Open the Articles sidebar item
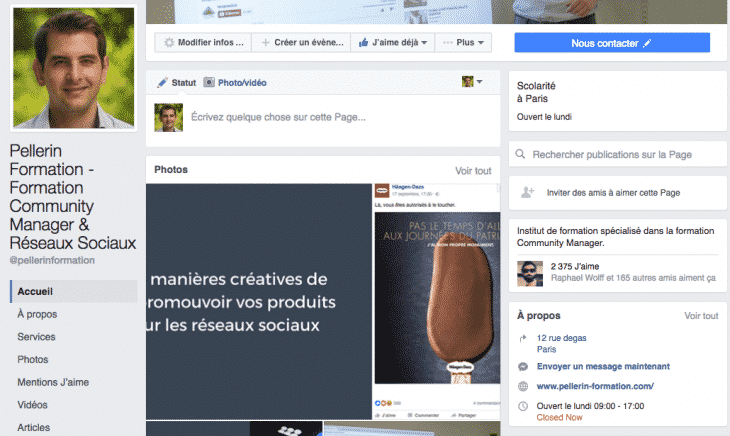Image resolution: width=730 pixels, height=436 pixels. (x=34, y=428)
